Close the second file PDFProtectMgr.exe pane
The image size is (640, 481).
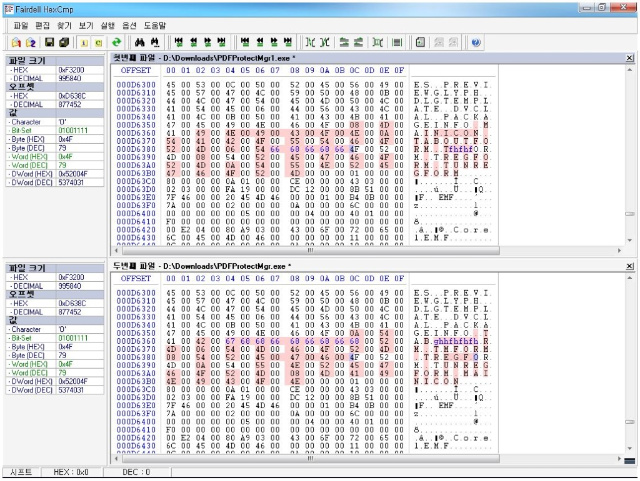[x=630, y=266]
